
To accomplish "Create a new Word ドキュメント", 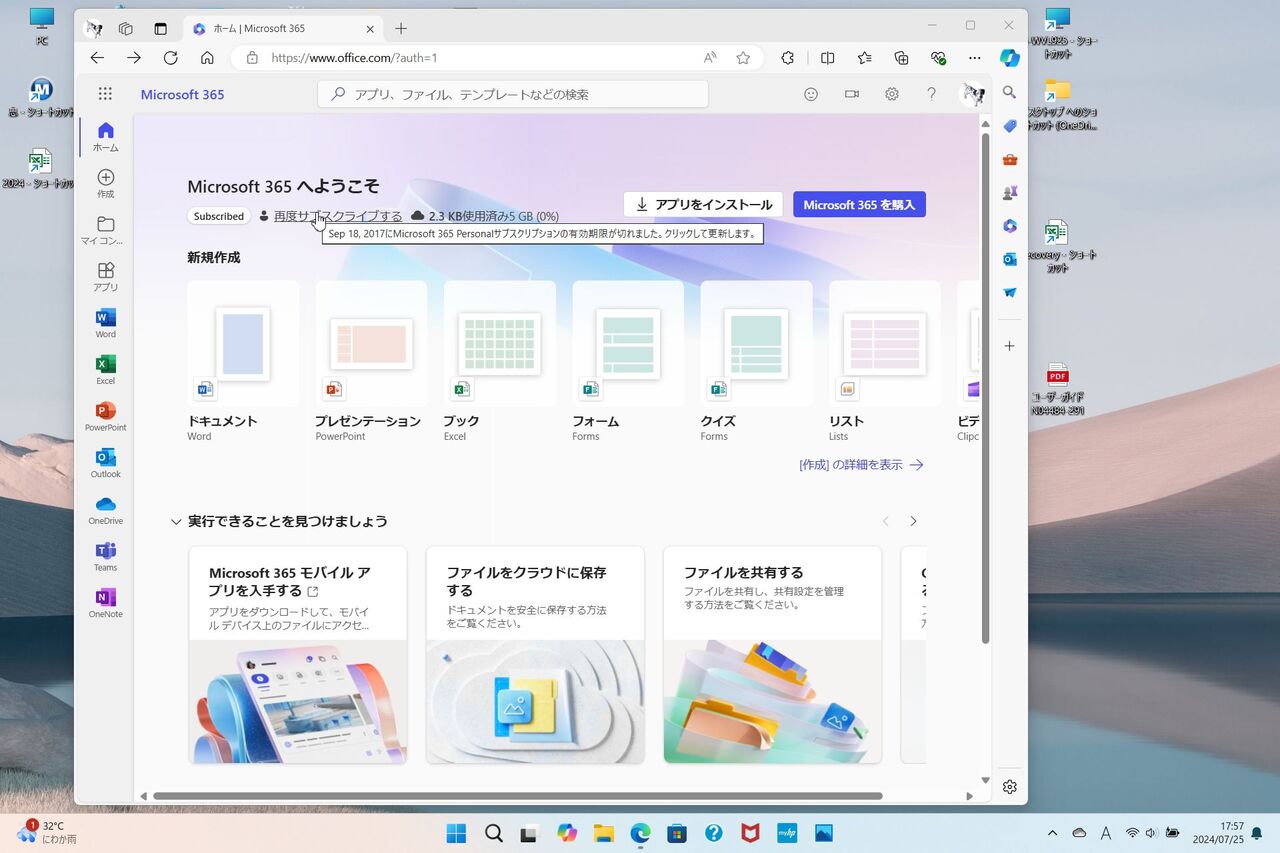I will (x=243, y=361).
